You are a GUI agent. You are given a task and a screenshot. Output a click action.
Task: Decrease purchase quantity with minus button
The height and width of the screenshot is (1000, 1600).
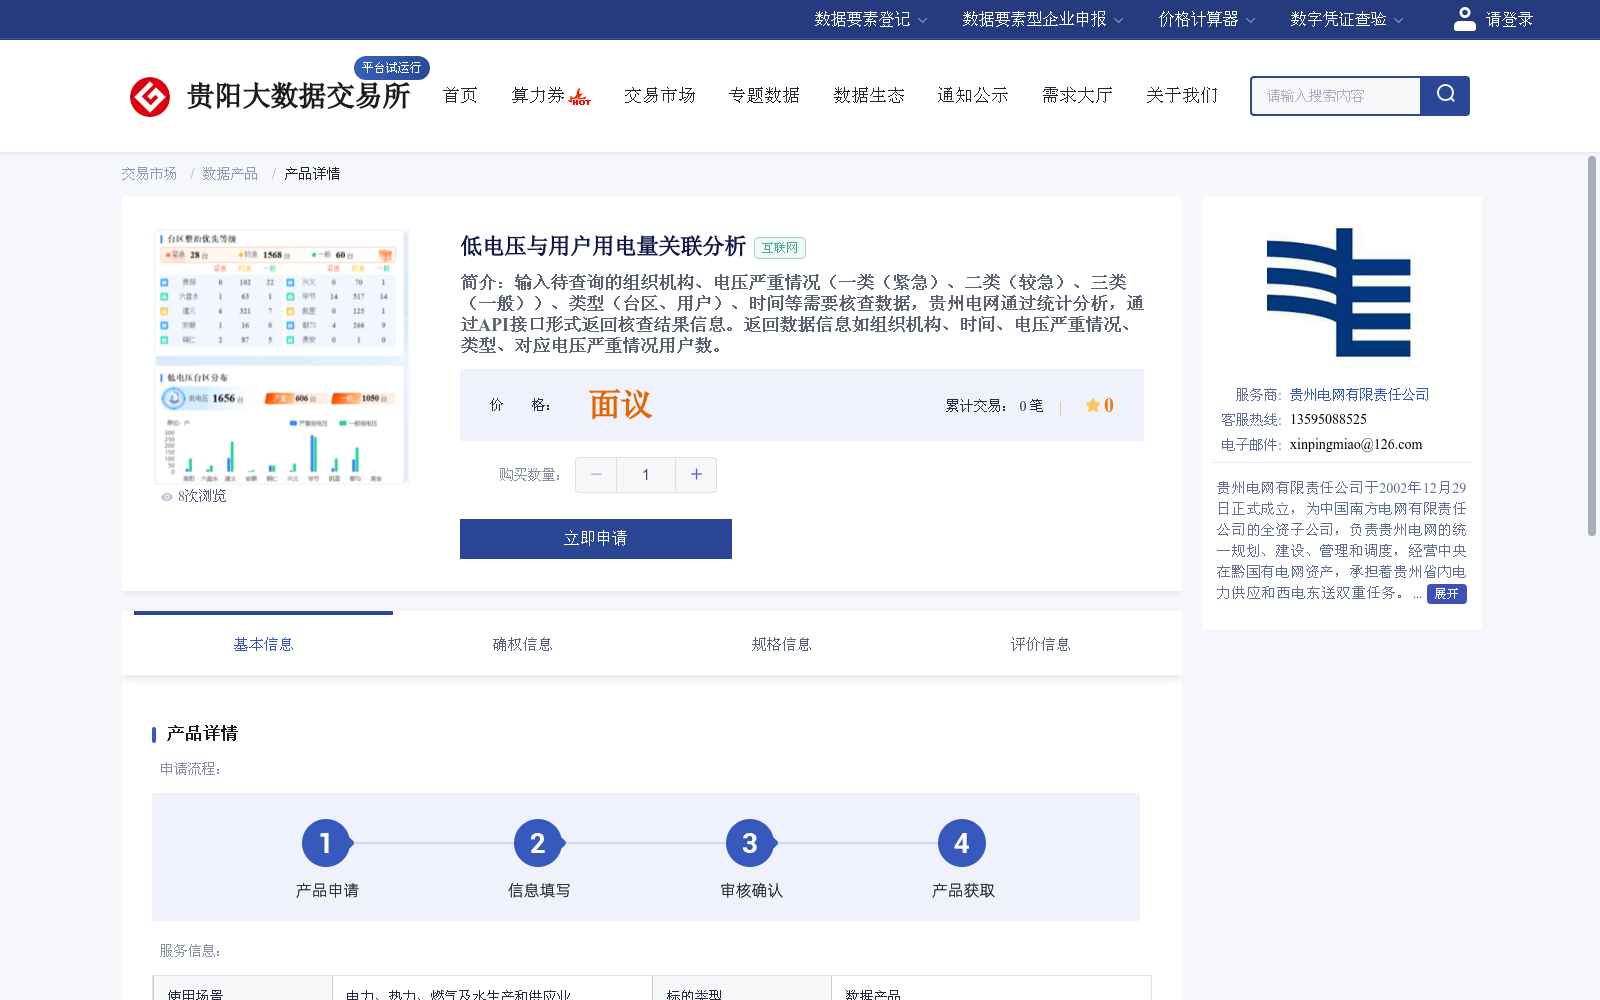[596, 475]
